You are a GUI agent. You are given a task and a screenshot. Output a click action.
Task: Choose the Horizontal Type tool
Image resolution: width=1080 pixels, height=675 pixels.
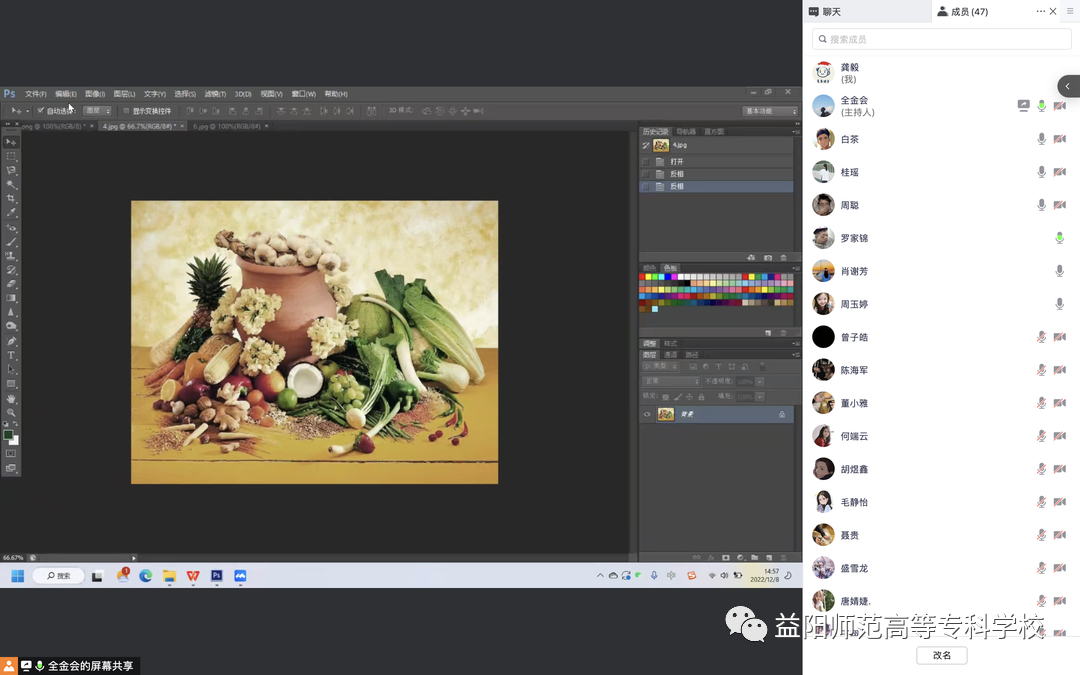pos(11,355)
